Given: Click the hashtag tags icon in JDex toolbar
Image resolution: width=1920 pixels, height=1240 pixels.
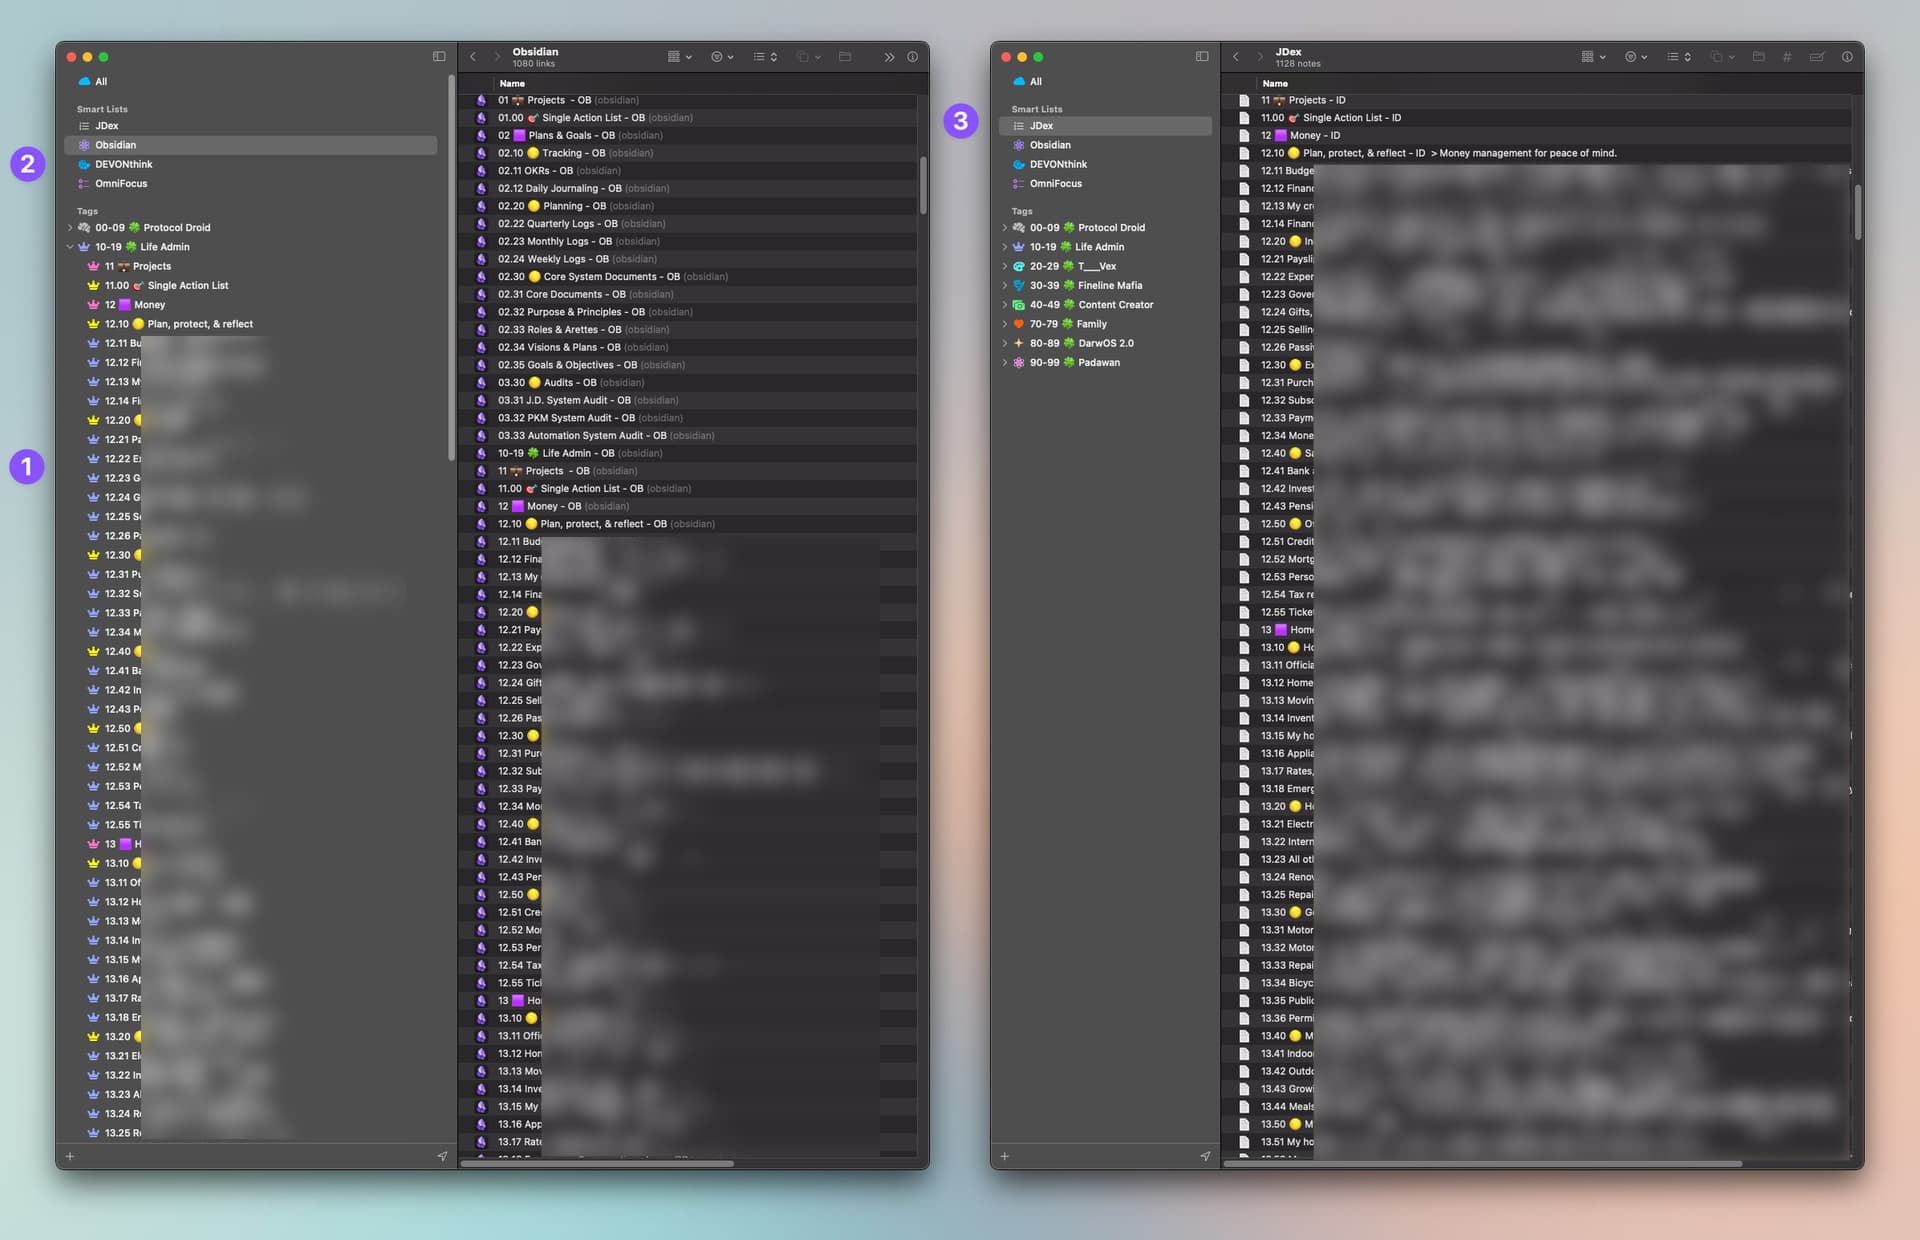Looking at the screenshot, I should click(x=1787, y=57).
